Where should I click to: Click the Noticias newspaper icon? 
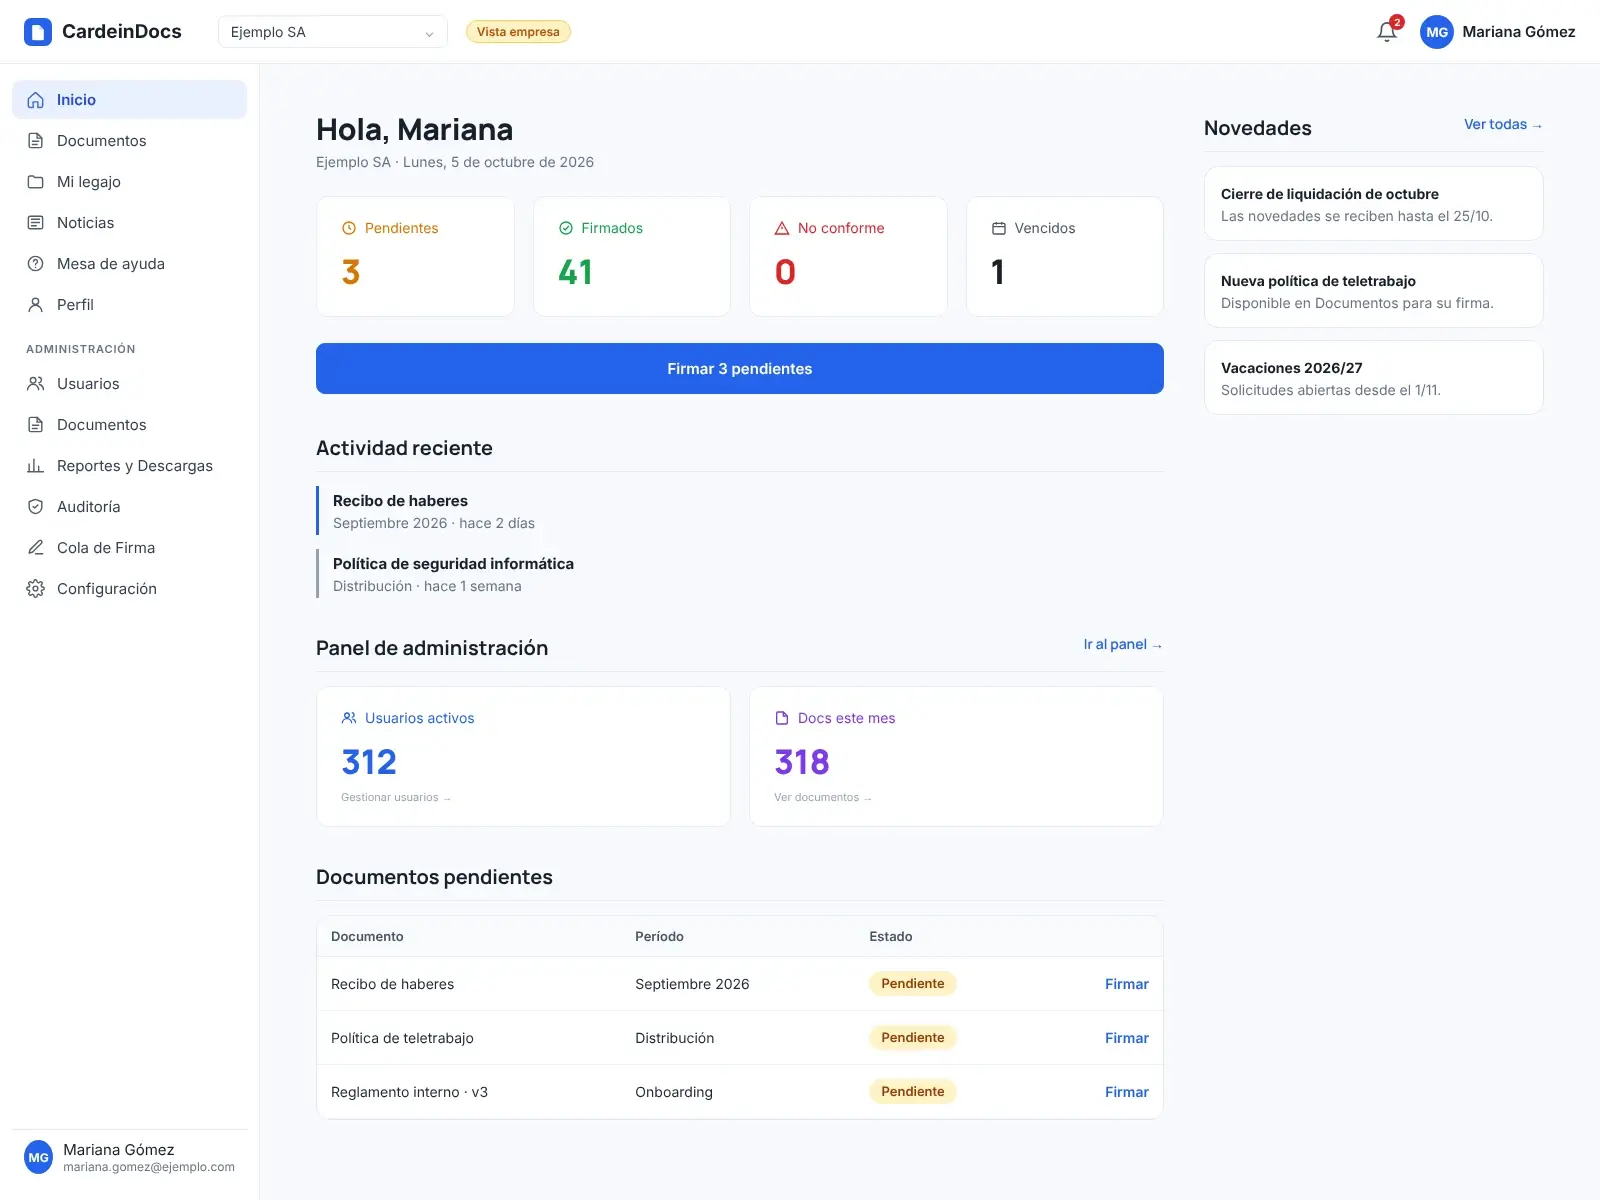[36, 223]
